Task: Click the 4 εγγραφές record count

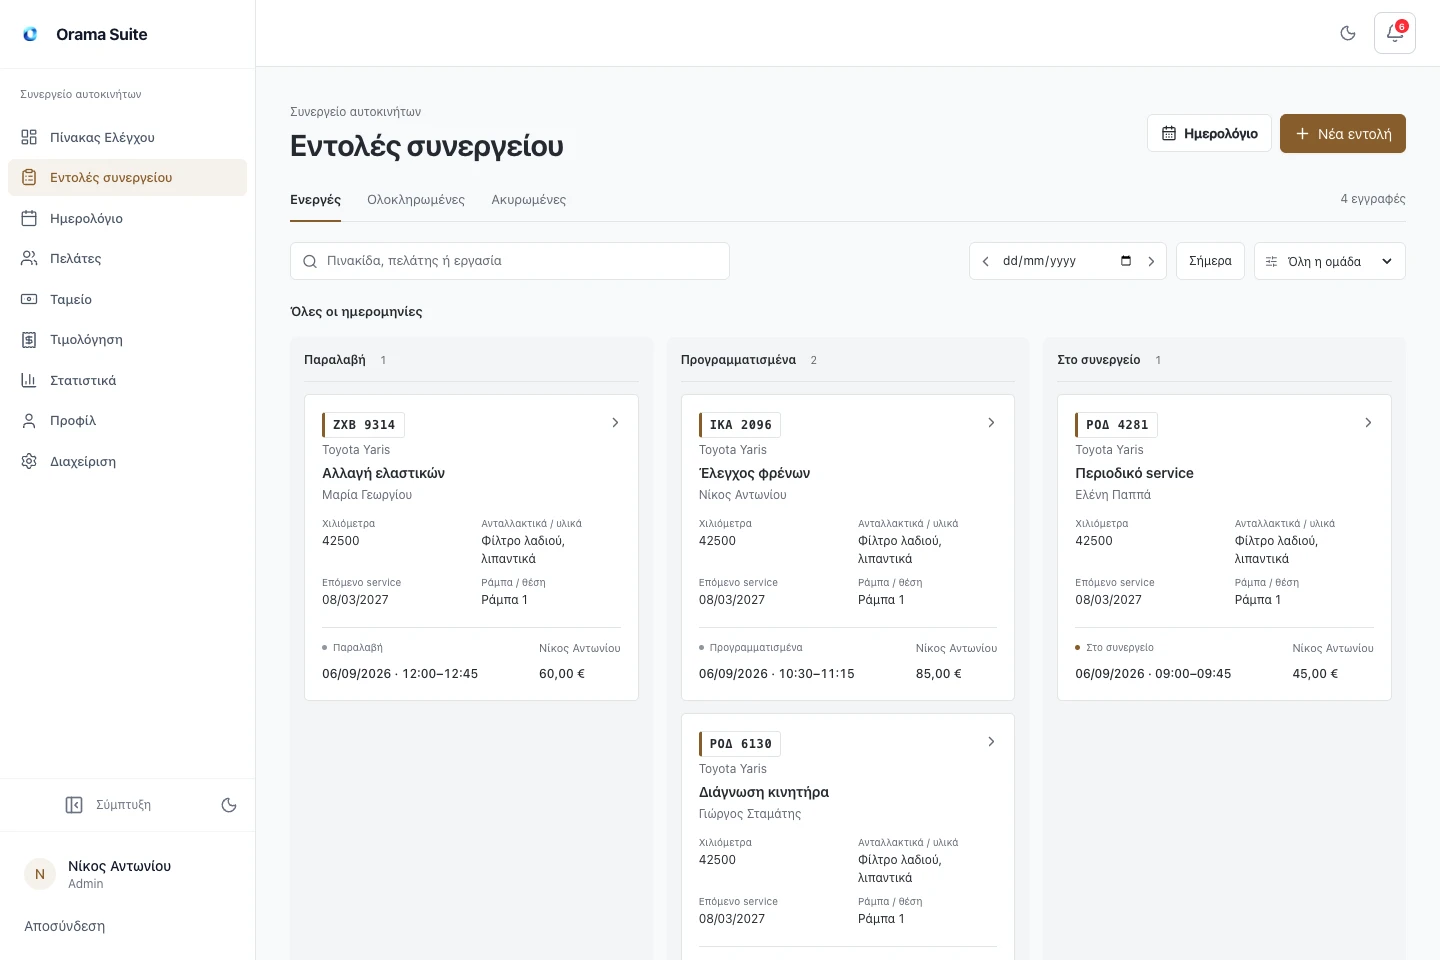Action: pos(1373,199)
